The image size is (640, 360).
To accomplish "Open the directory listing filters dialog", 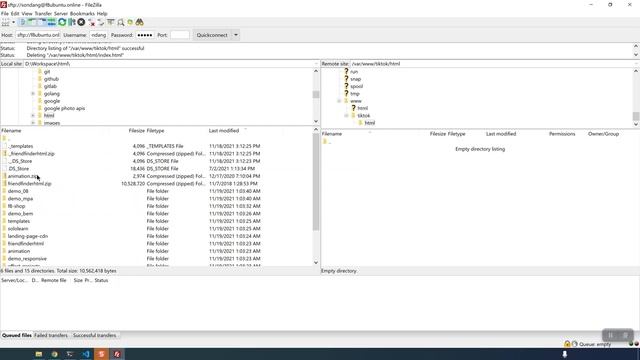I will [x=111, y=22].
